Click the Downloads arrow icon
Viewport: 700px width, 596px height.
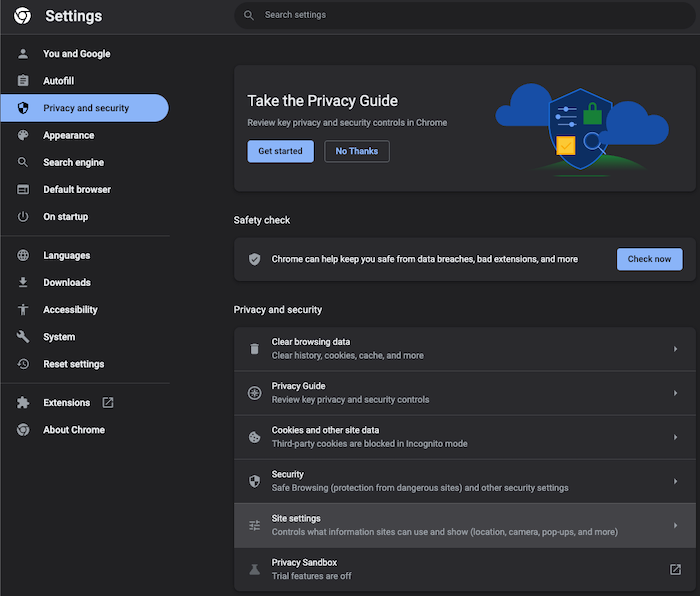pyautogui.click(x=23, y=282)
